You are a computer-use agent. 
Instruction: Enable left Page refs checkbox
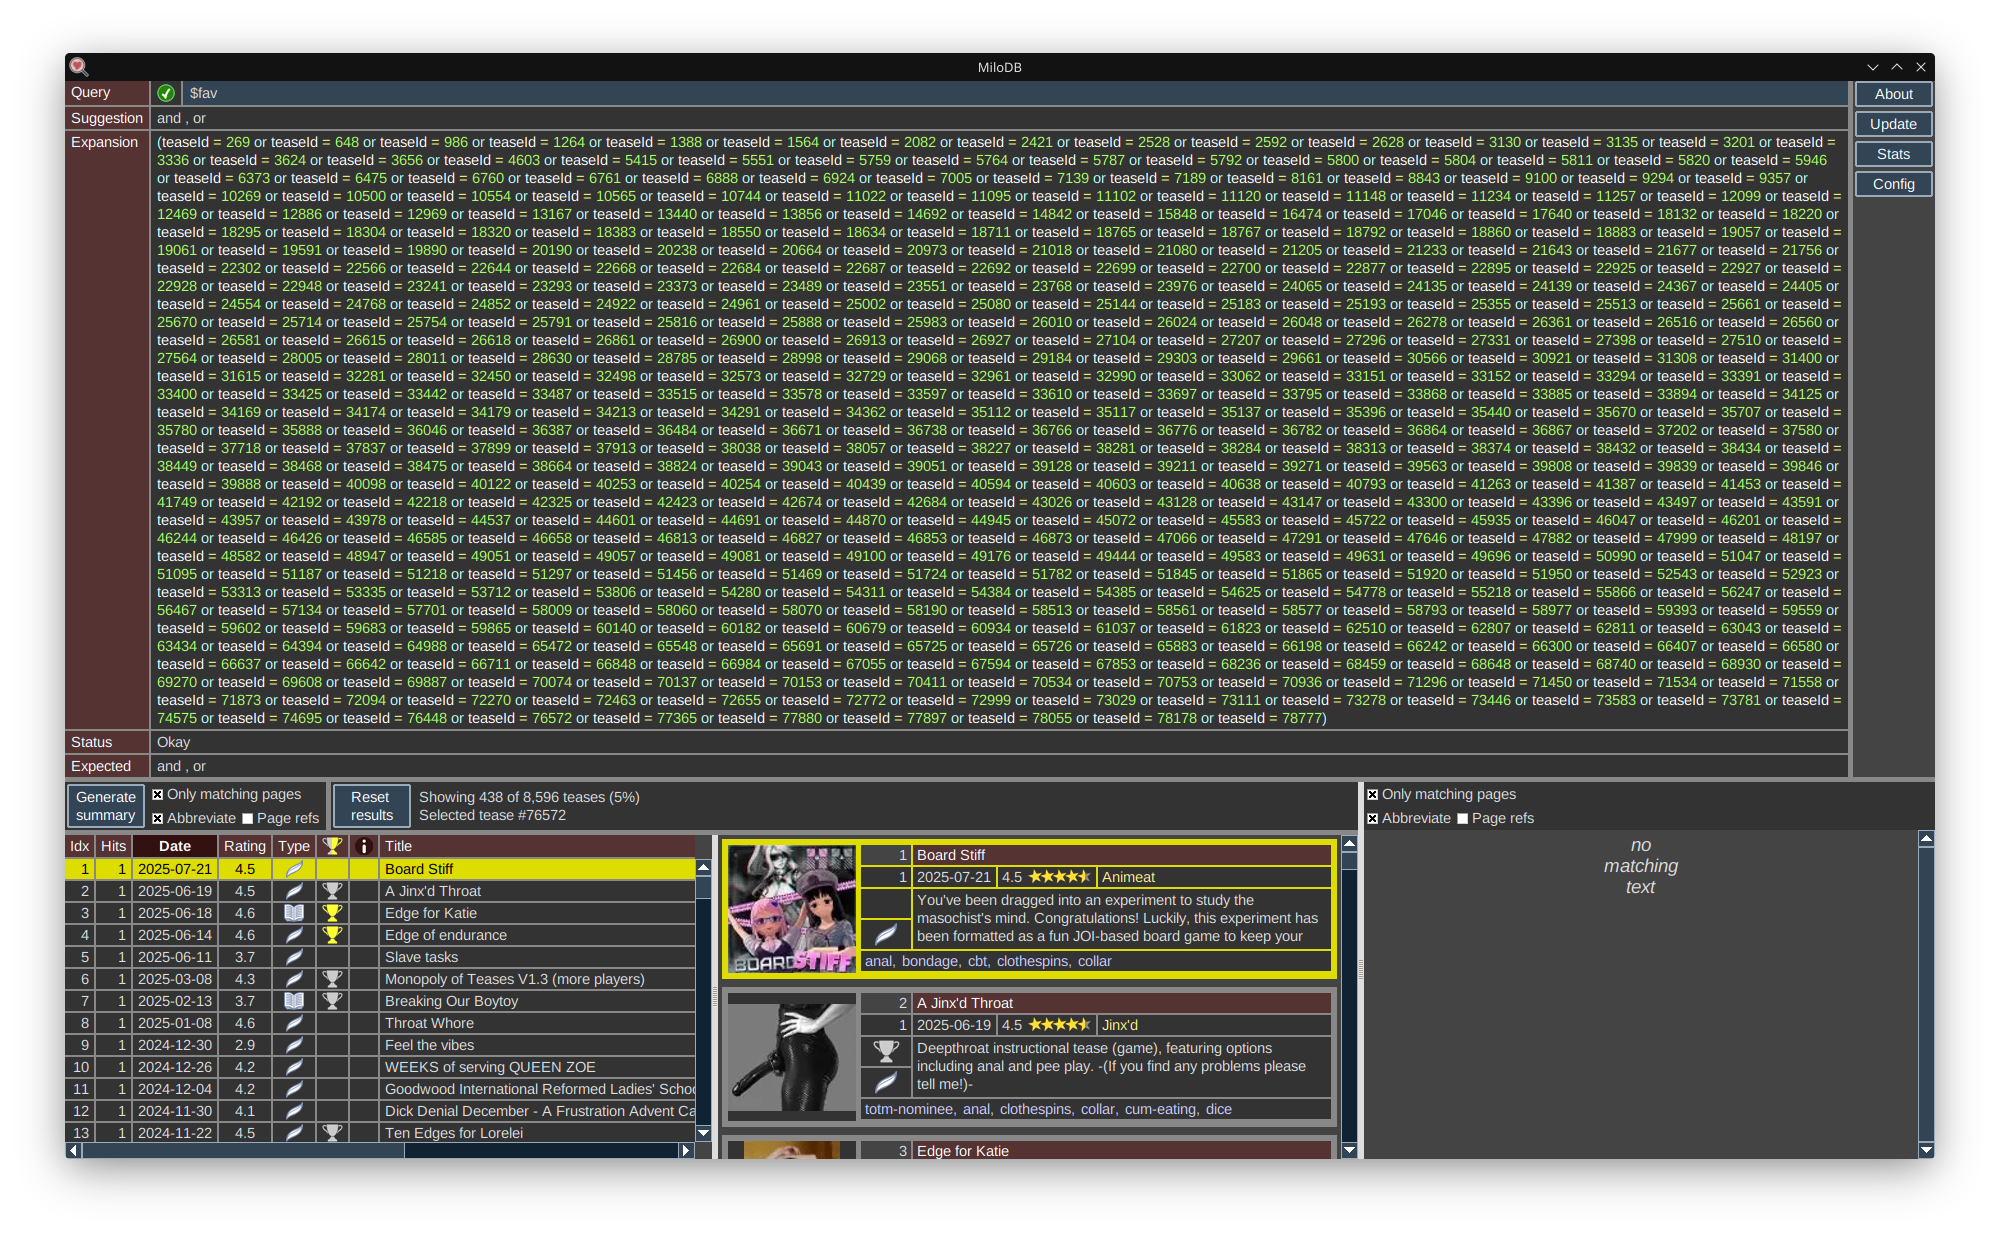pos(248,819)
